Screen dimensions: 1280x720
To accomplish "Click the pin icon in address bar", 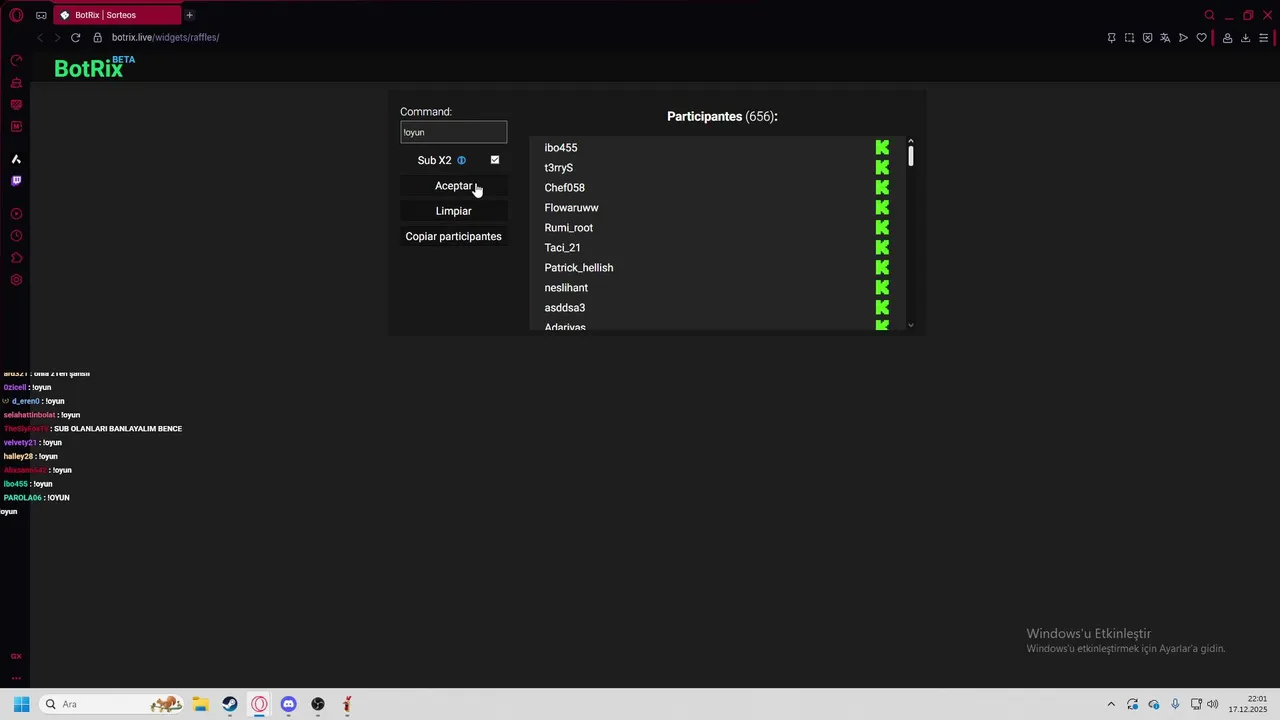I will point(1111,38).
